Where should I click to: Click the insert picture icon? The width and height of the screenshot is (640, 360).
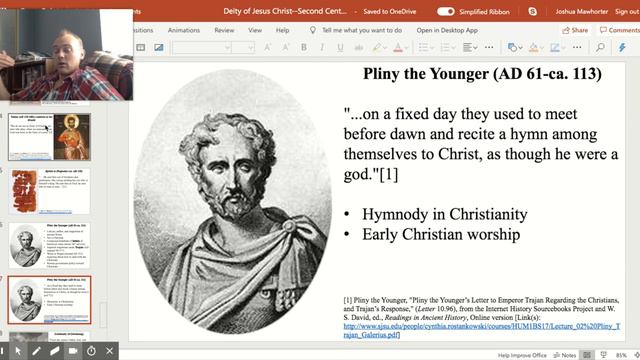point(159,48)
